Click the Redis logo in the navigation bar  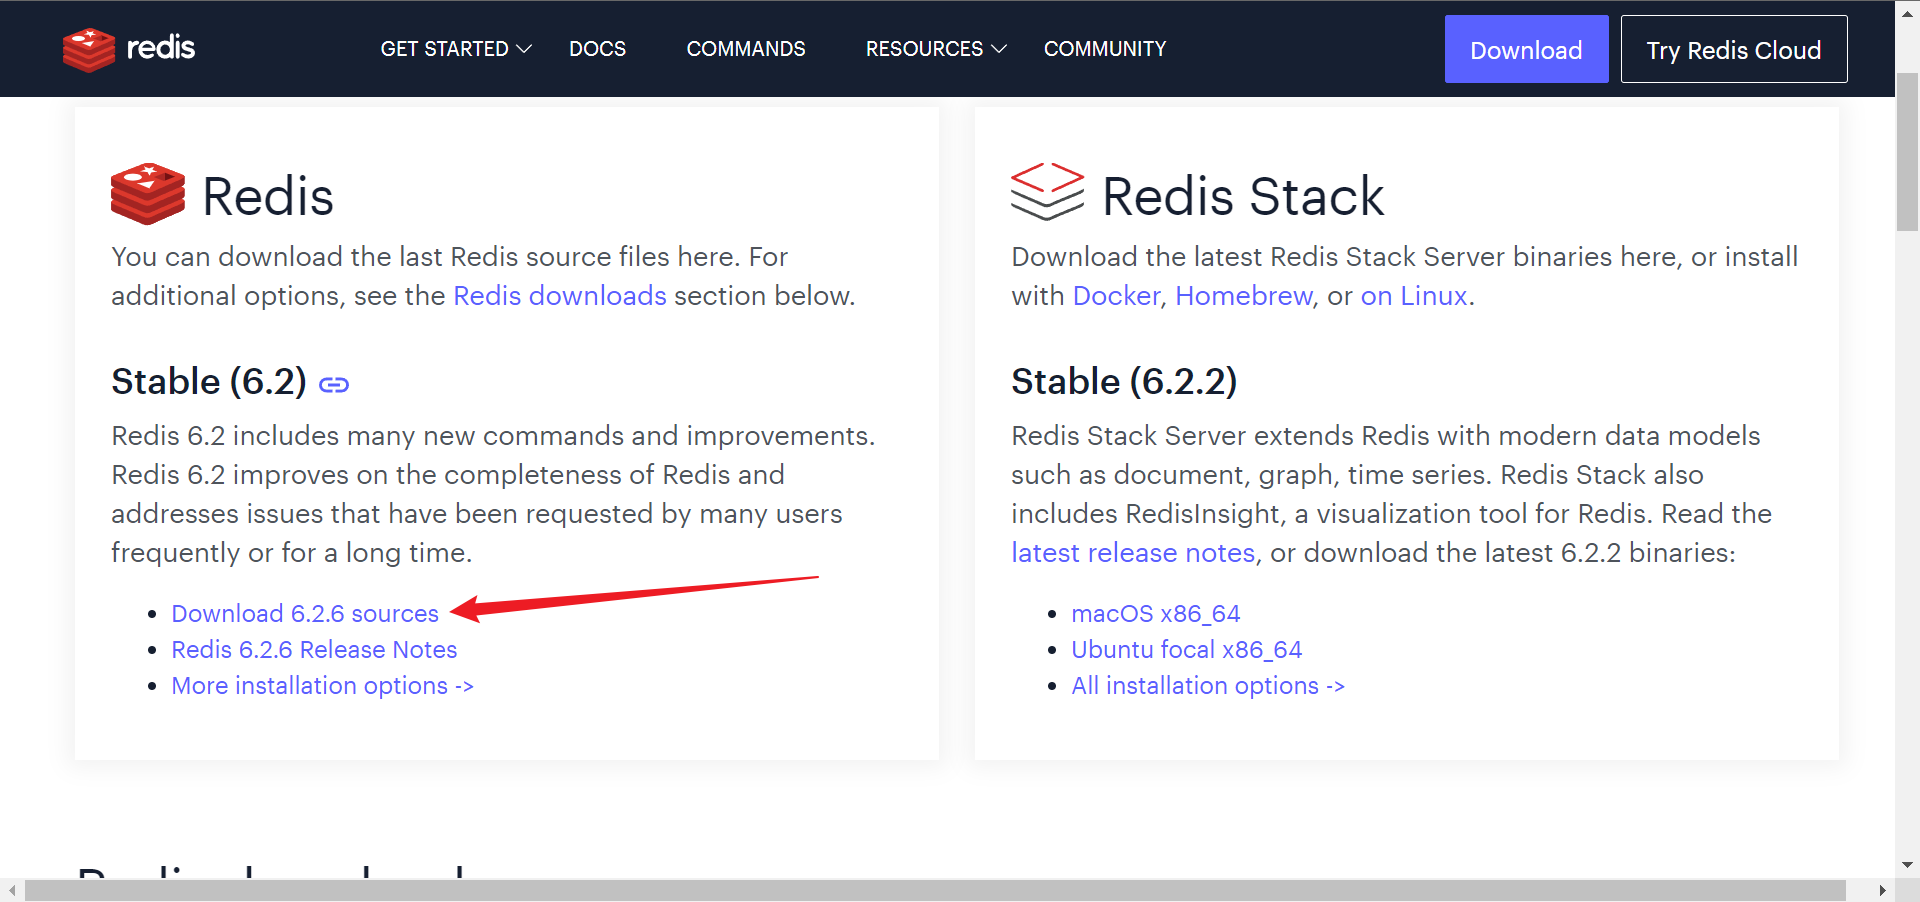(x=128, y=48)
